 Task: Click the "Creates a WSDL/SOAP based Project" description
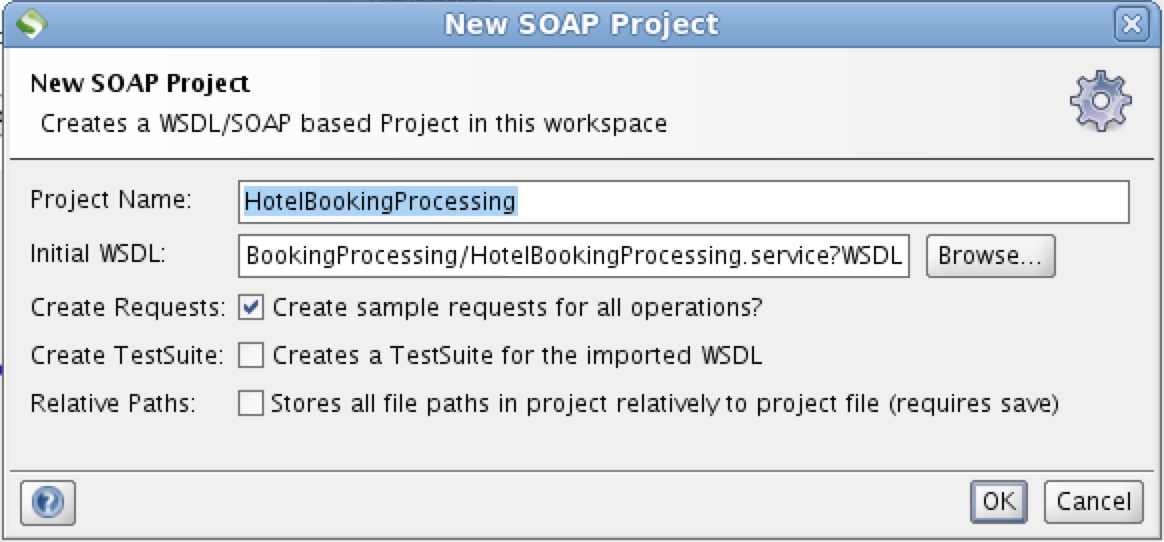353,124
